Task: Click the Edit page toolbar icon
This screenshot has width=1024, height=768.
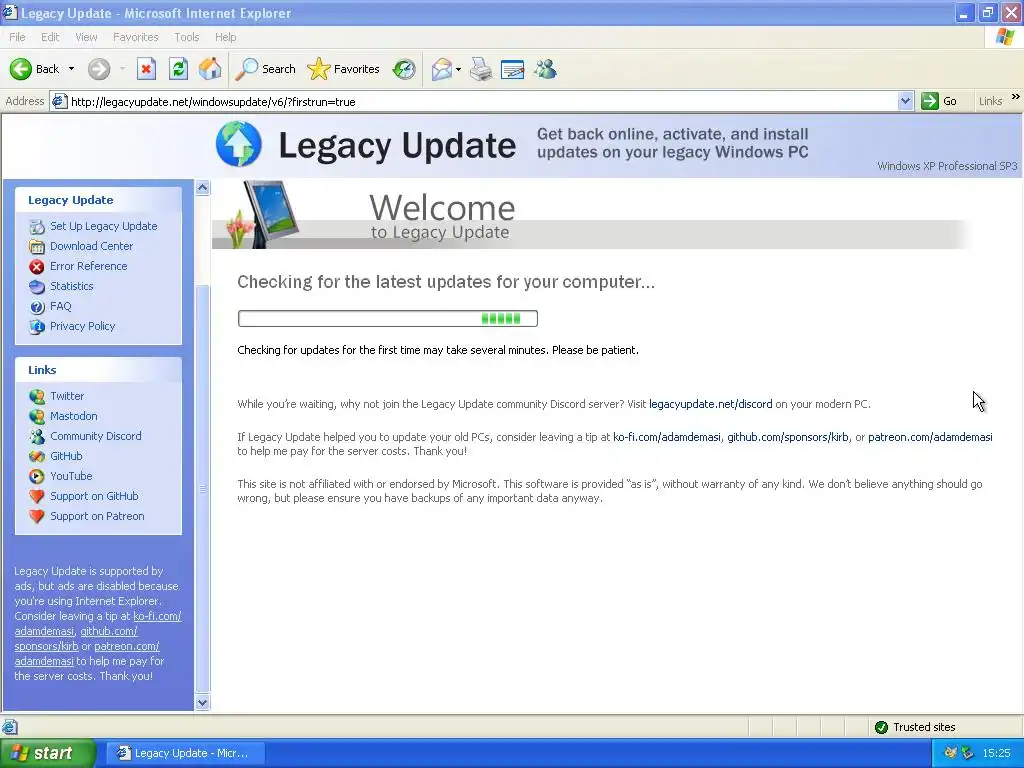Action: pos(513,69)
